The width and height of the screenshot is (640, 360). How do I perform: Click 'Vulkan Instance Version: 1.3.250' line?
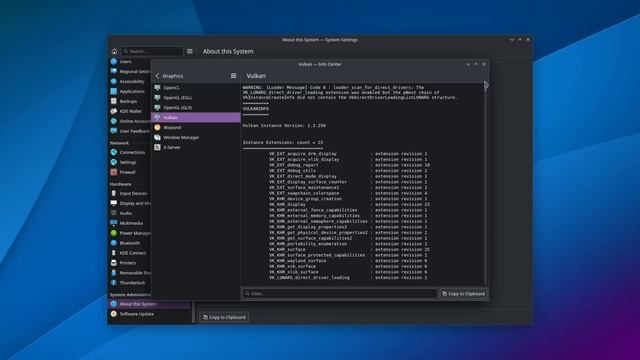coord(284,126)
